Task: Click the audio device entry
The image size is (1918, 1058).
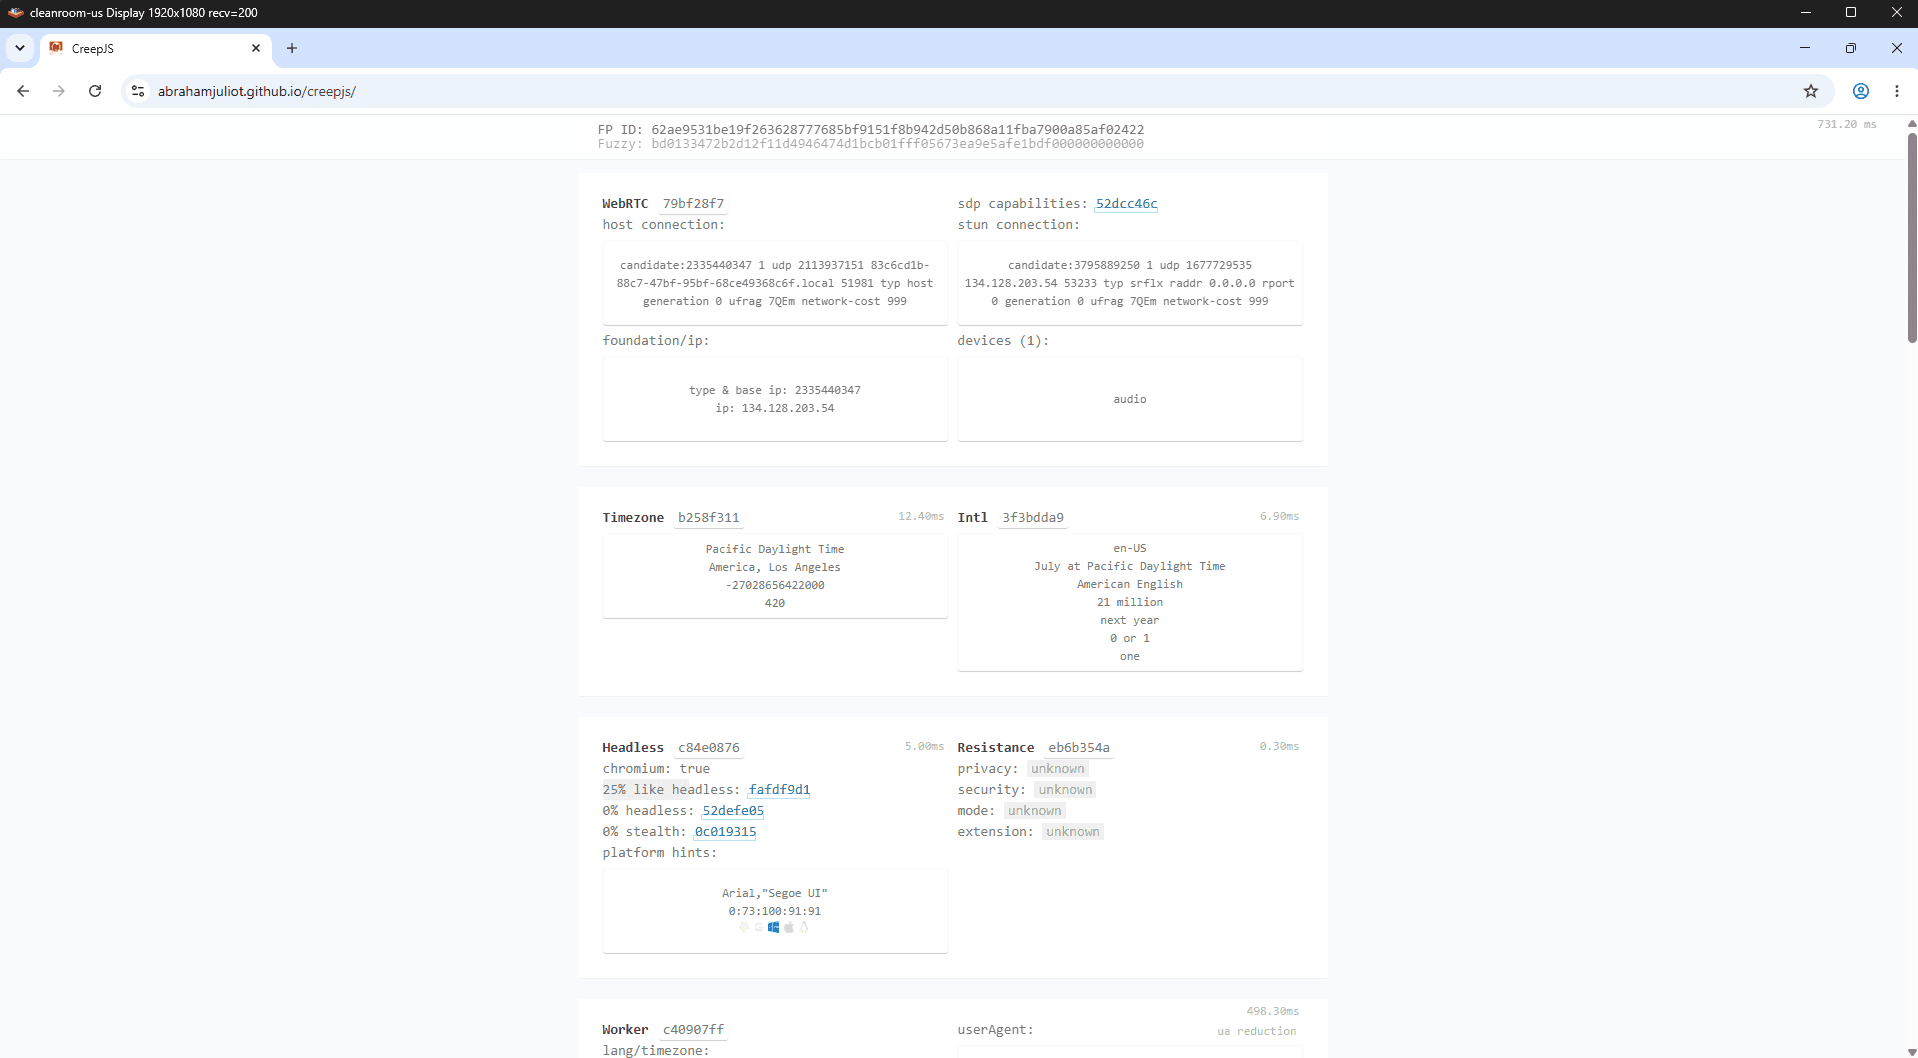Action: [1130, 399]
